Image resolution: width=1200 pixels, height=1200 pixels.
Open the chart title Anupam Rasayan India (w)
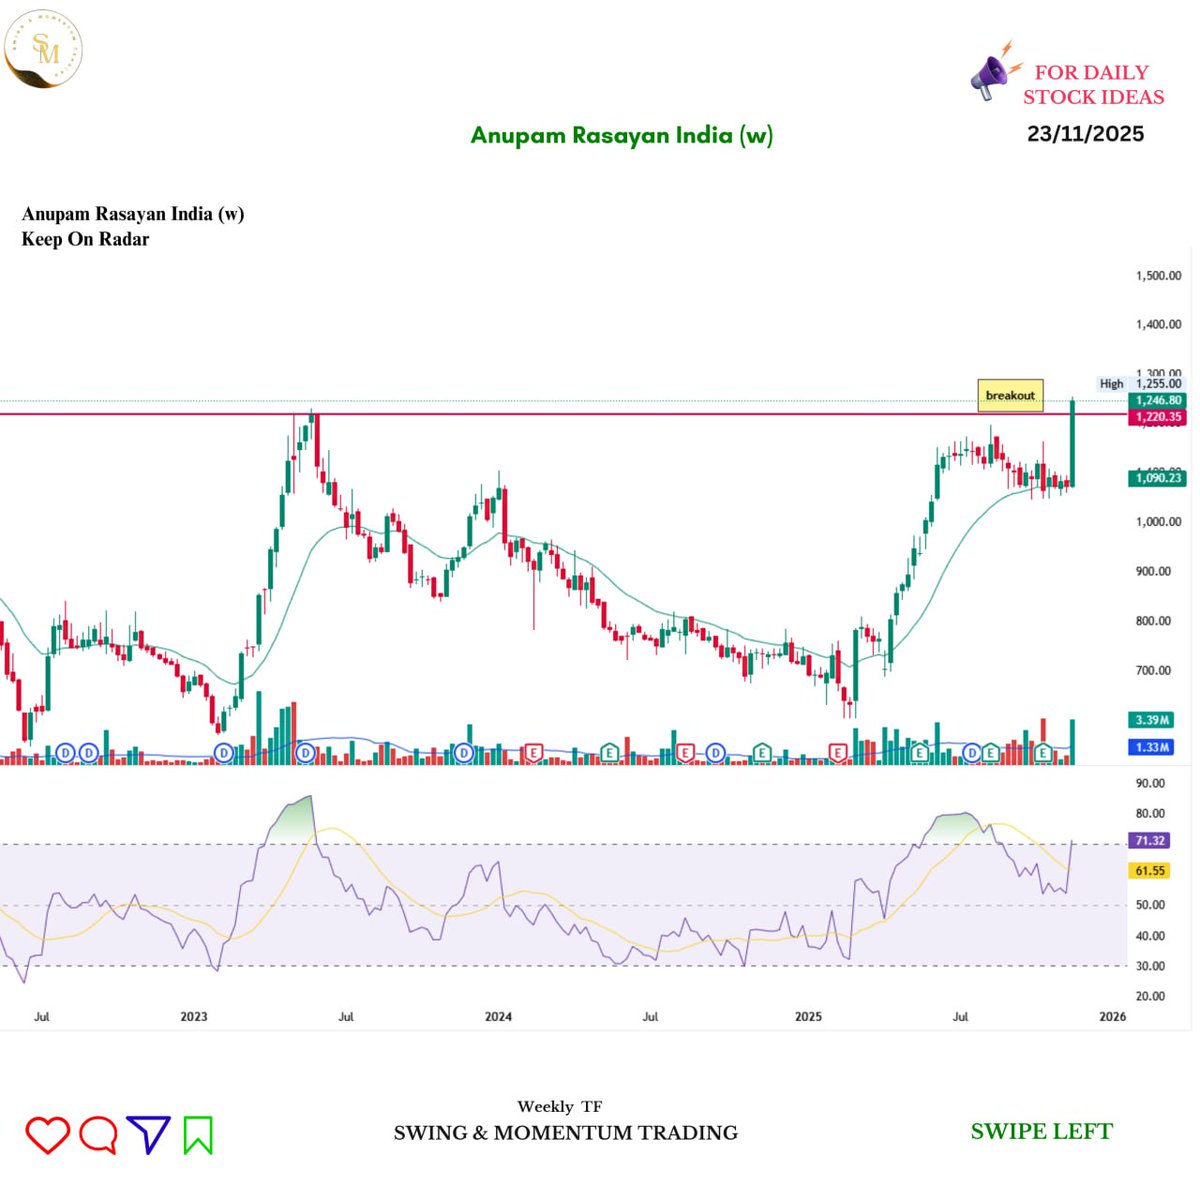point(622,135)
